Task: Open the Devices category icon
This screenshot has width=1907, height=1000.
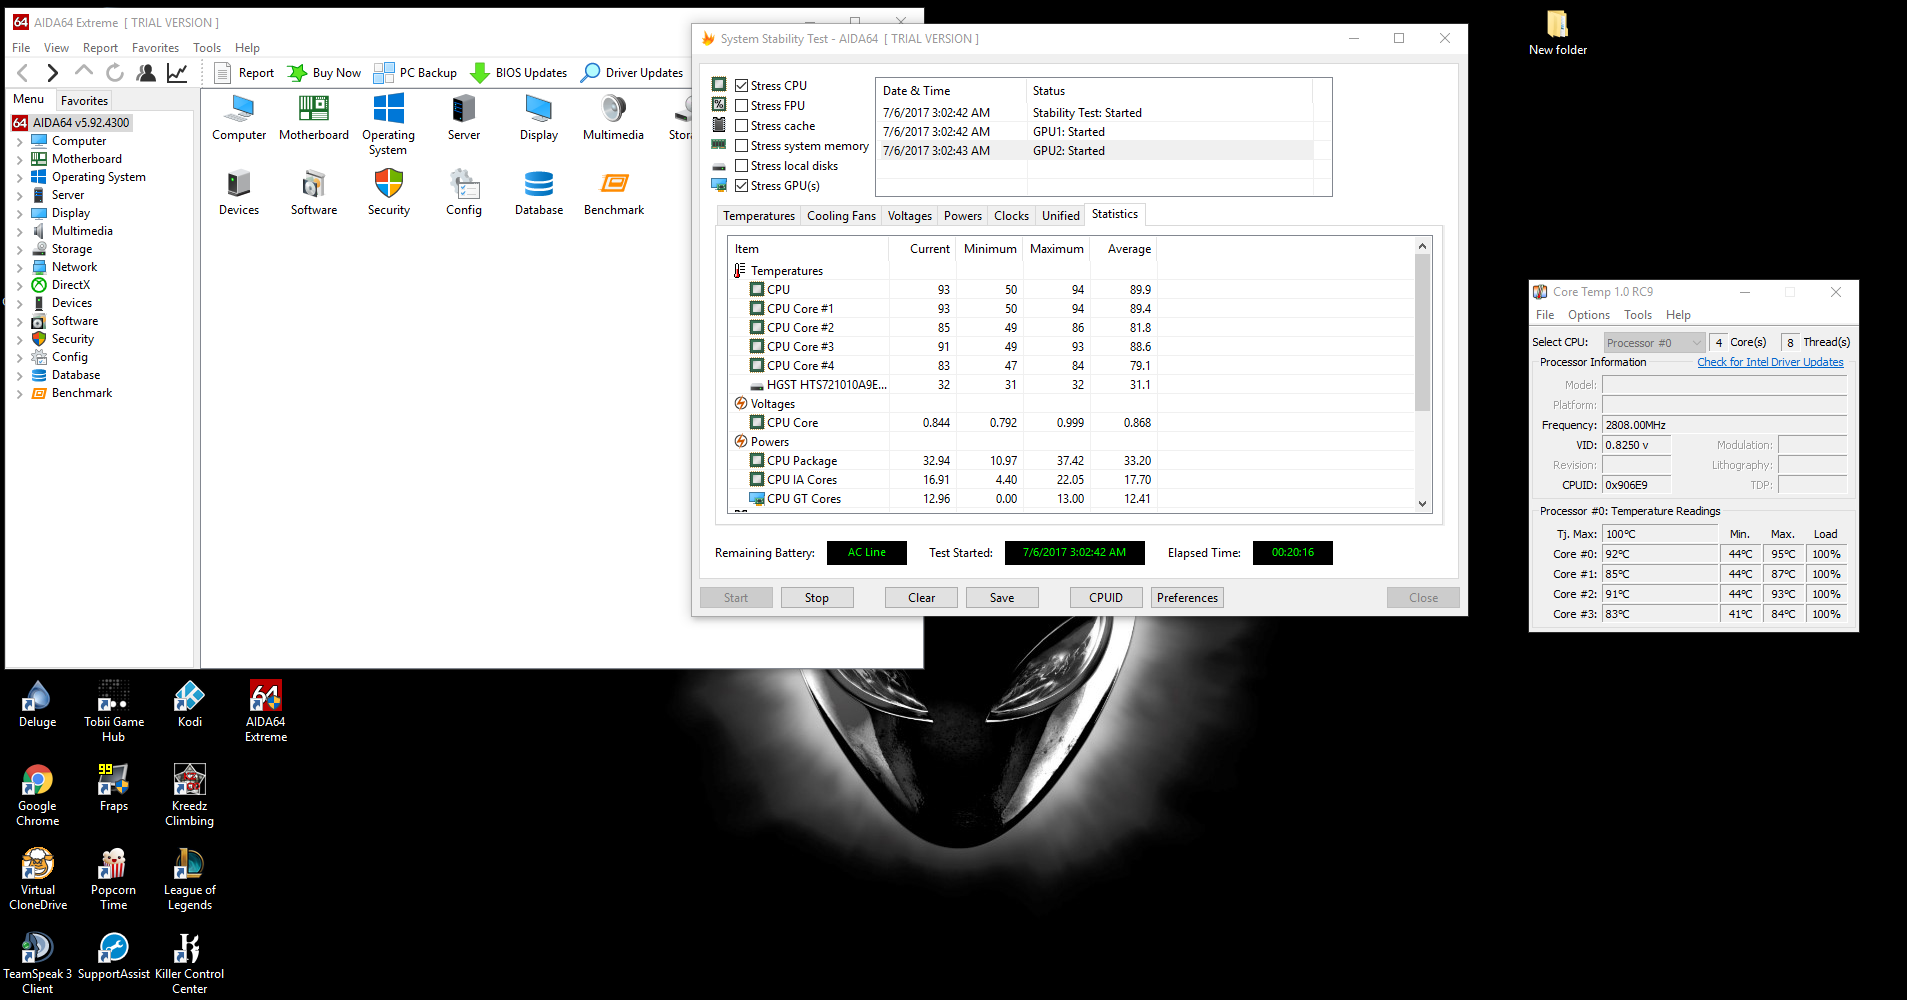Action: 239,193
